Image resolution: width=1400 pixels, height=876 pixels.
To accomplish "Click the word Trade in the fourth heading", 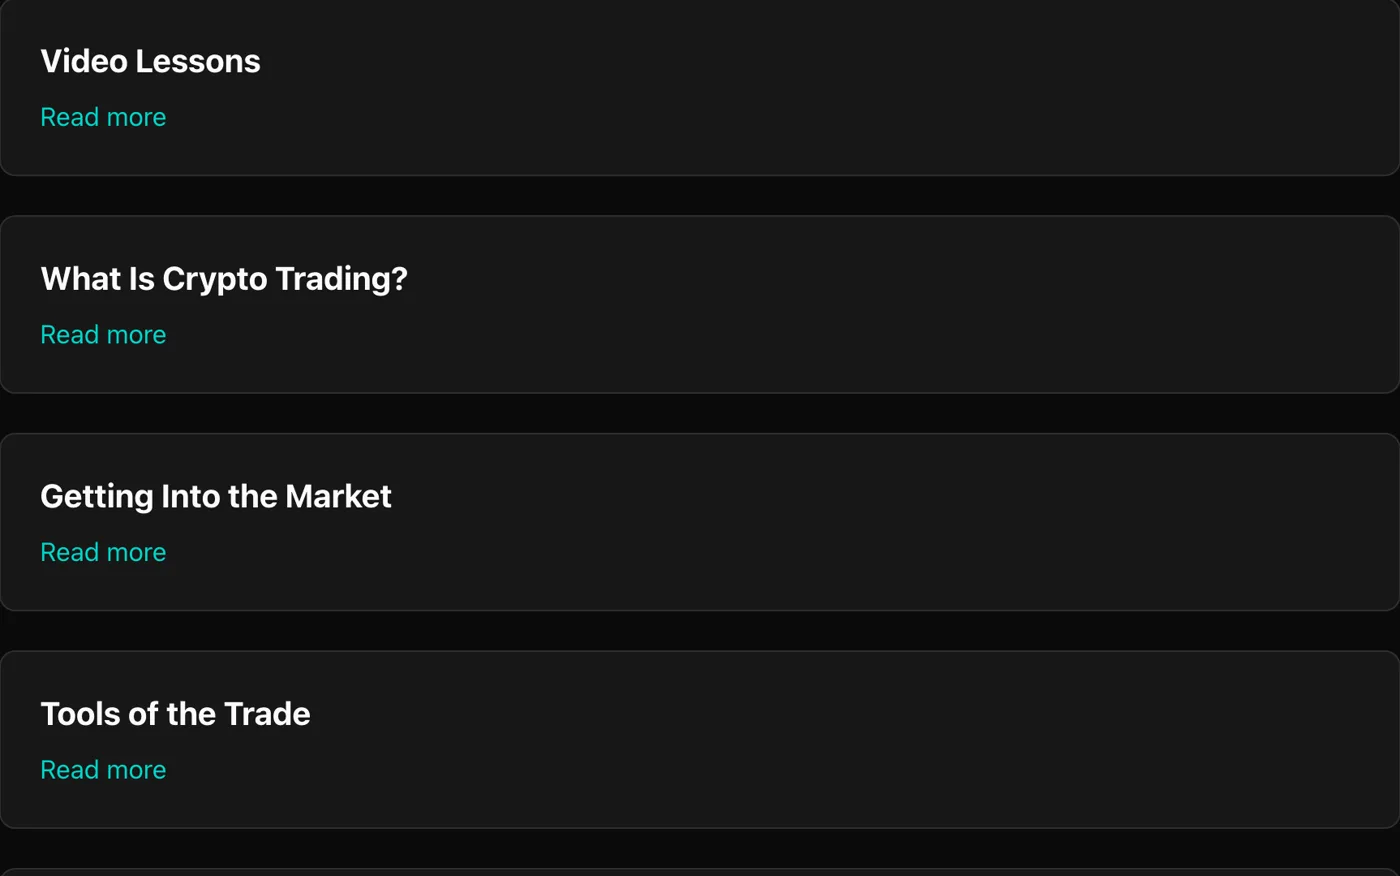I will 267,714.
